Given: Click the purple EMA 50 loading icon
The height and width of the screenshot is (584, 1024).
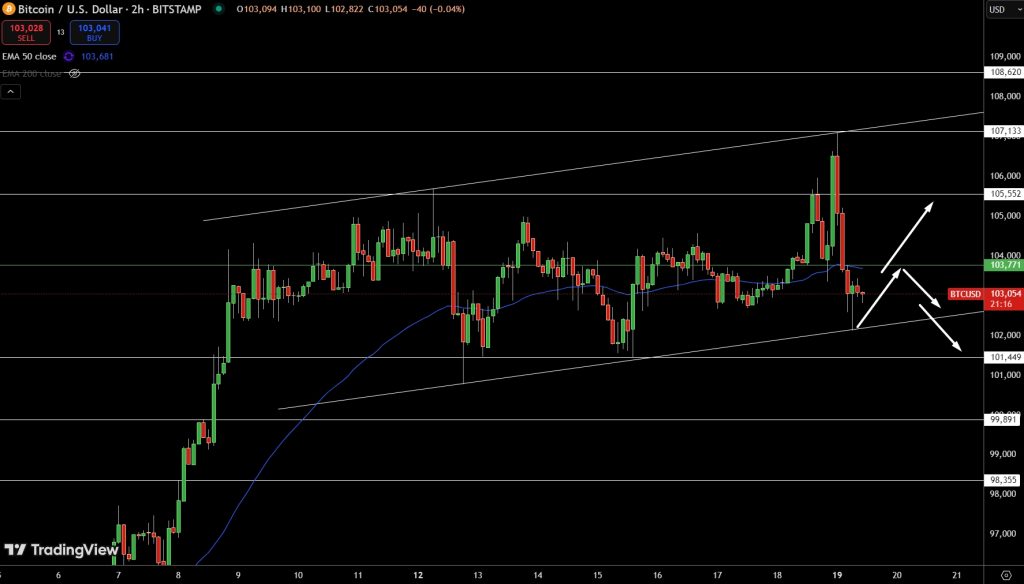Looking at the screenshot, I should point(69,57).
